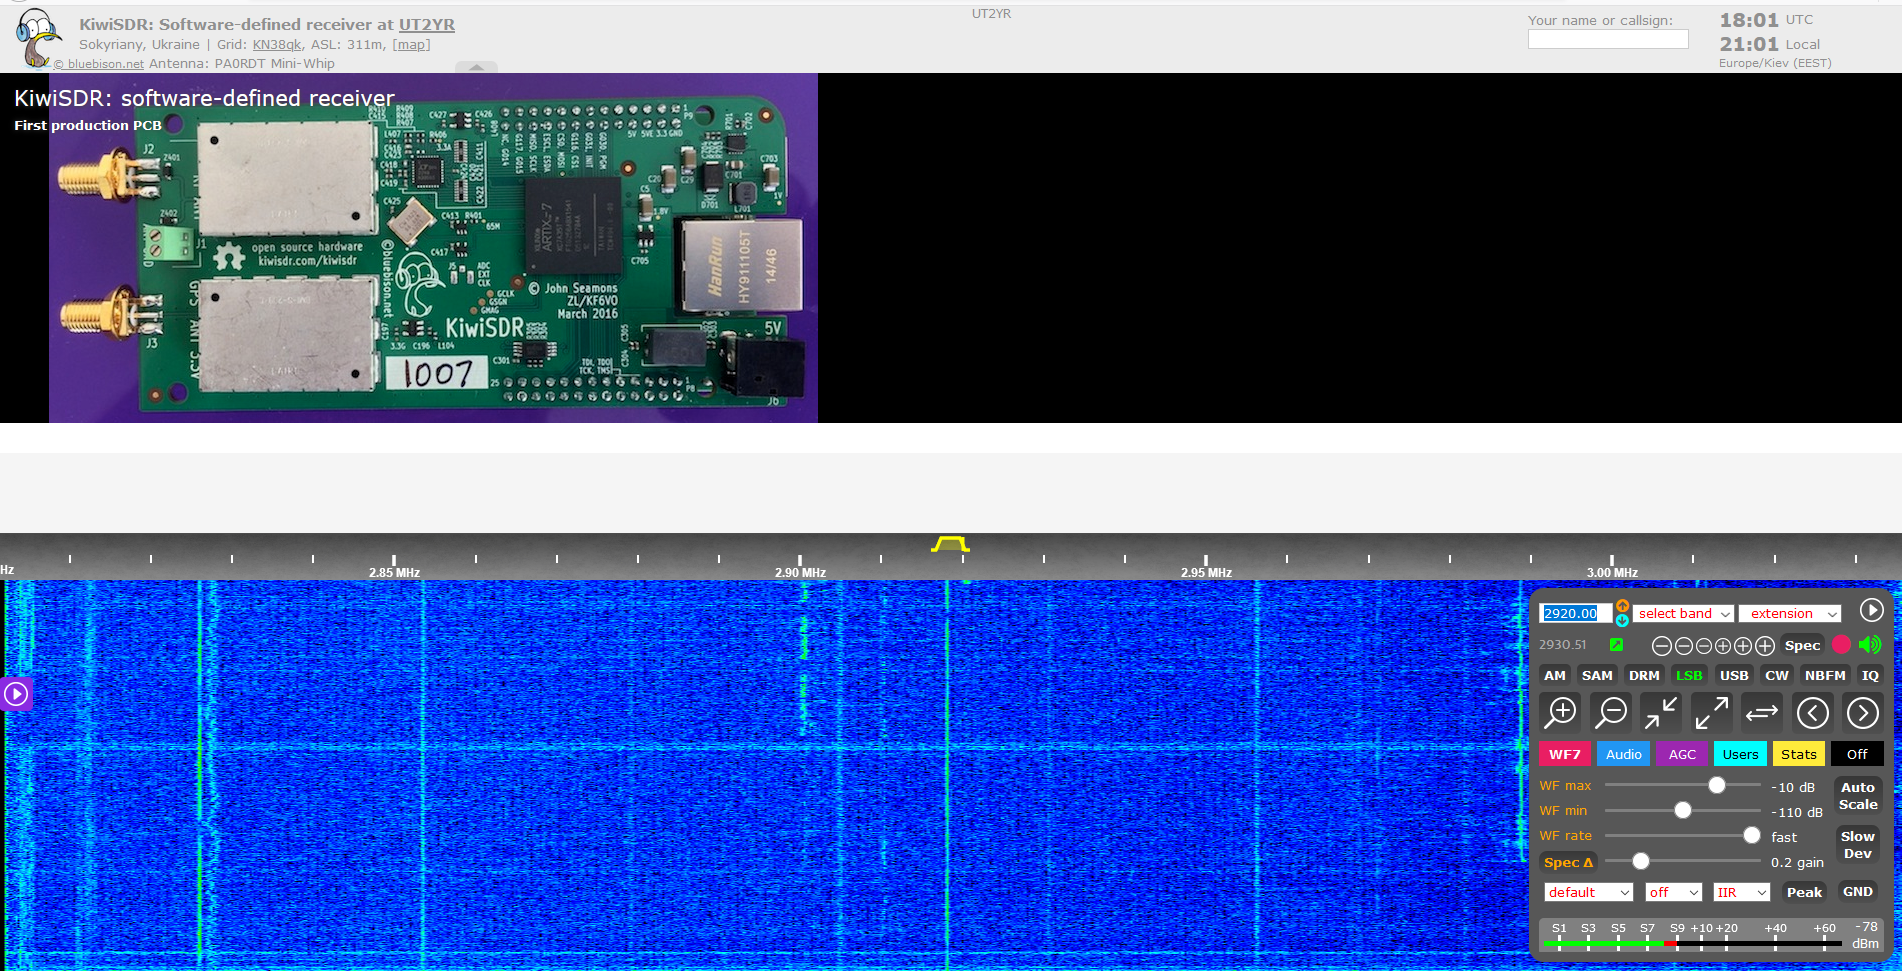Open the Users tab
The image size is (1902, 971).
pyautogui.click(x=1740, y=754)
